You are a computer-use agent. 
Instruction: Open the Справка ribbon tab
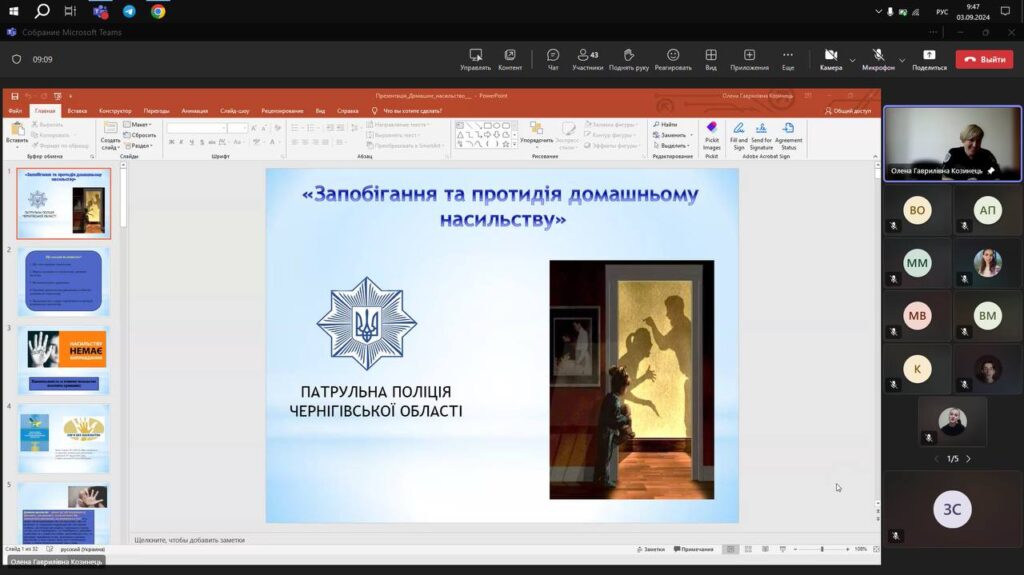pyautogui.click(x=347, y=111)
